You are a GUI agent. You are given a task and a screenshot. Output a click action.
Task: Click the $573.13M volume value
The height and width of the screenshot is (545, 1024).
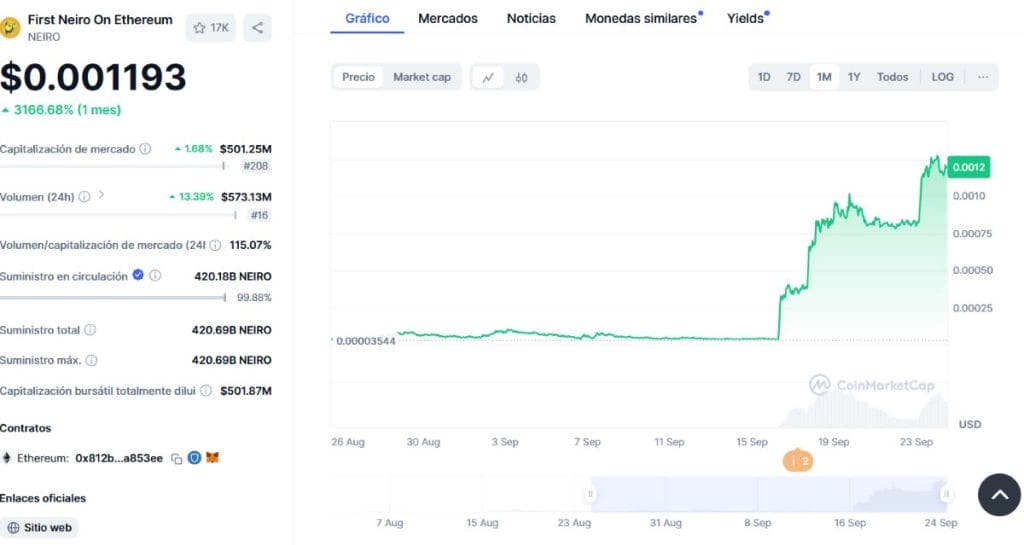click(x=246, y=196)
